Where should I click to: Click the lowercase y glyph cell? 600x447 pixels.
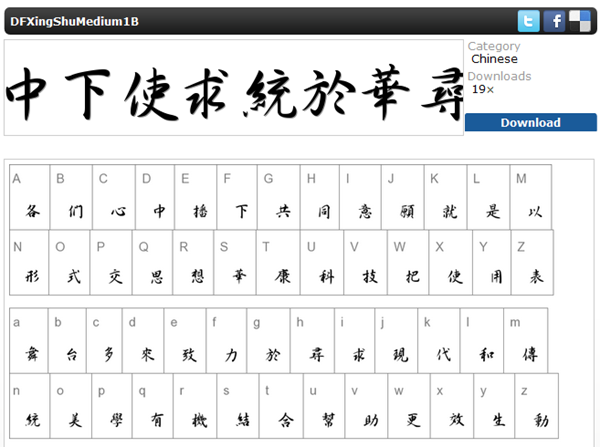click(495, 406)
